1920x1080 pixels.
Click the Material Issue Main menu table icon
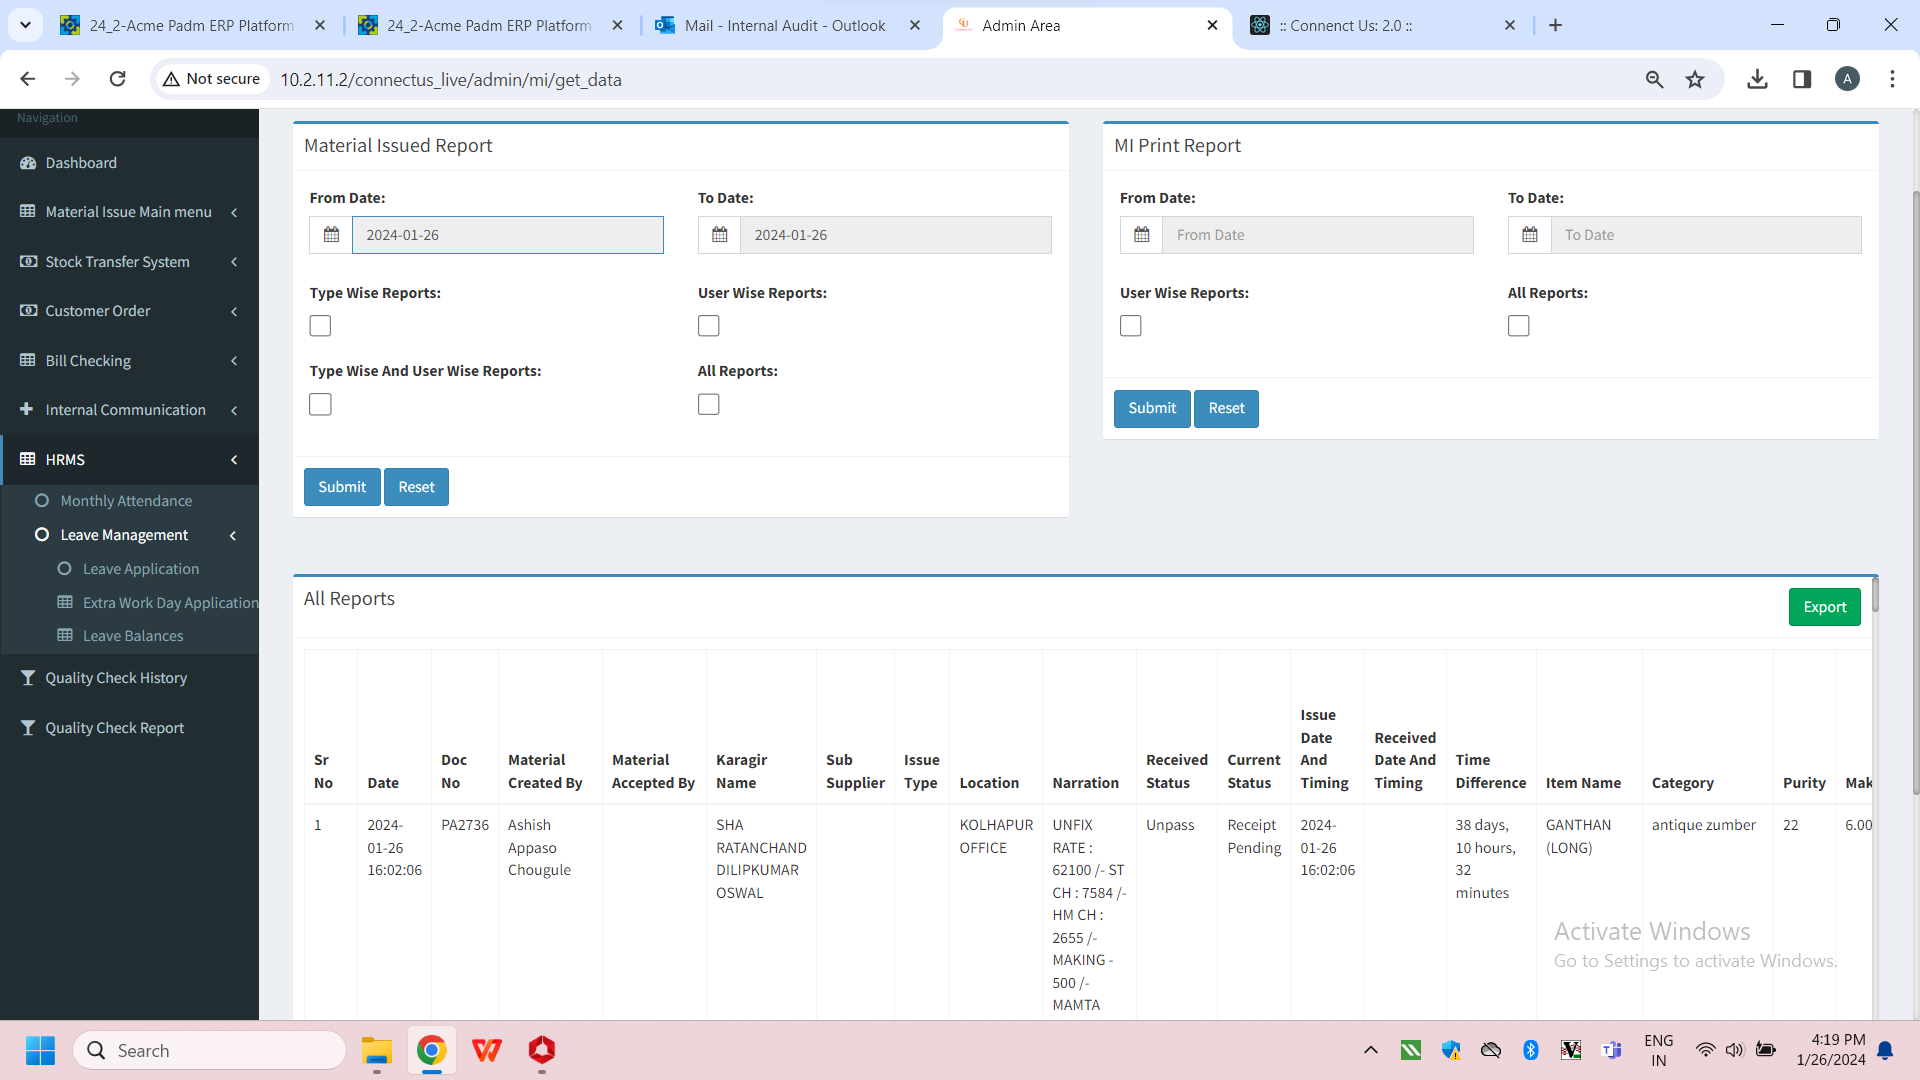coord(27,212)
